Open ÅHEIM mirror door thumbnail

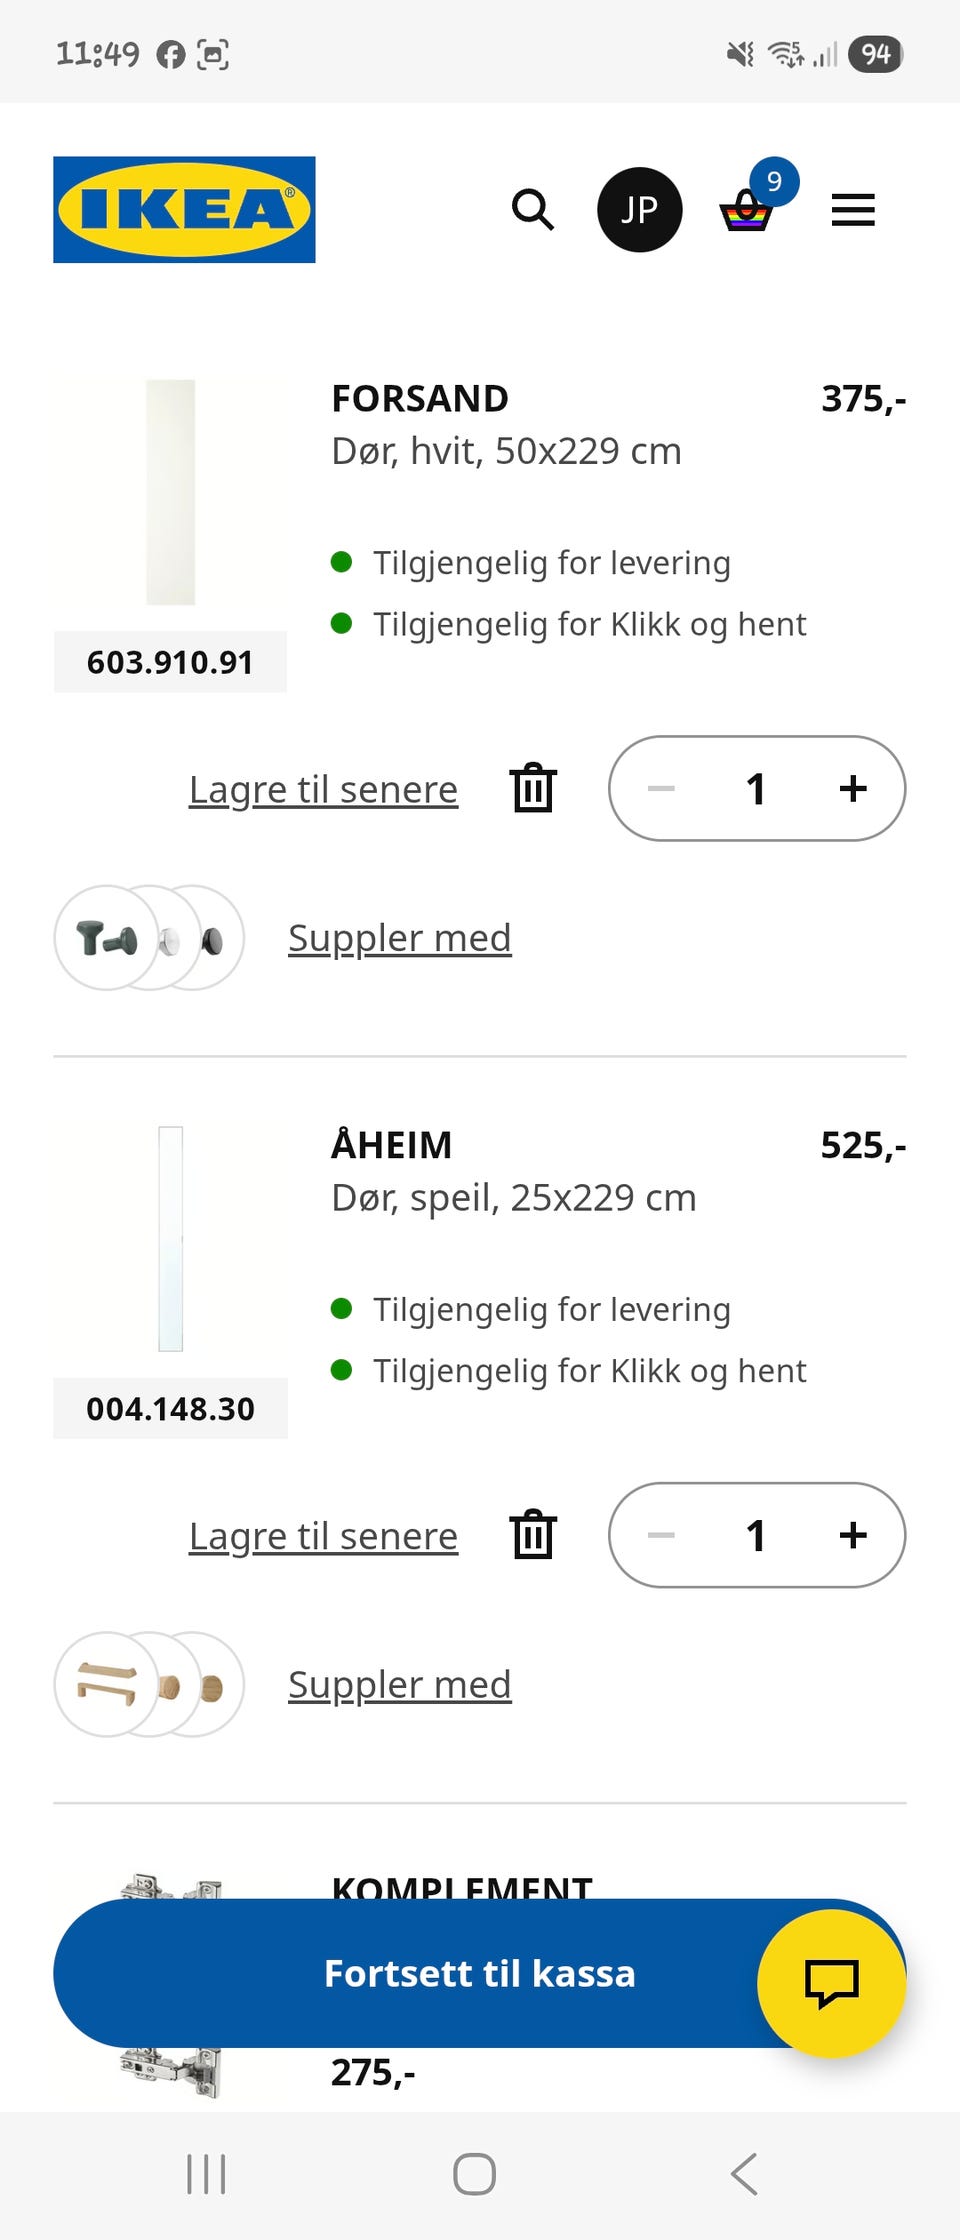(x=170, y=1239)
